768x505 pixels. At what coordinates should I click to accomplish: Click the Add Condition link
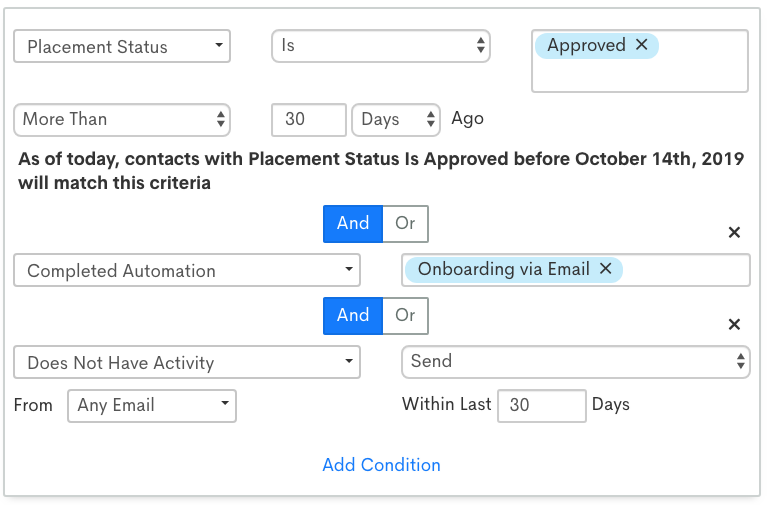tap(381, 465)
